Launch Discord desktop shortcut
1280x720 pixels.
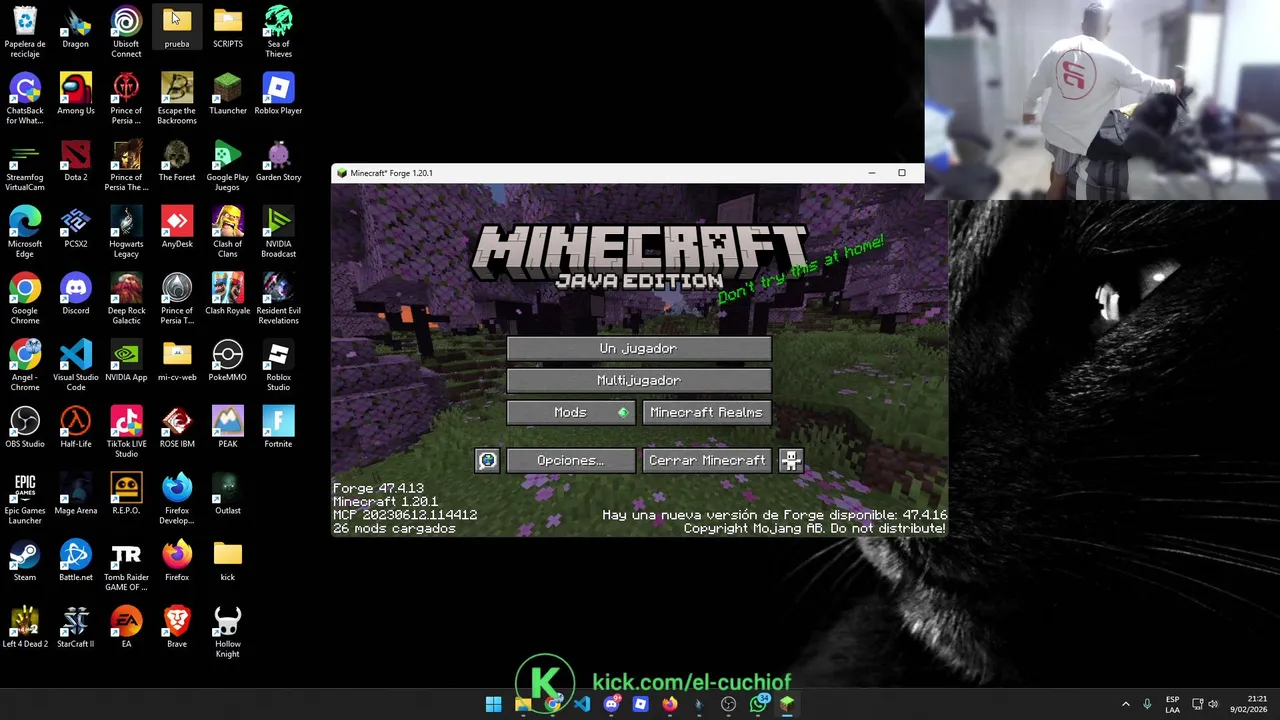coord(76,294)
